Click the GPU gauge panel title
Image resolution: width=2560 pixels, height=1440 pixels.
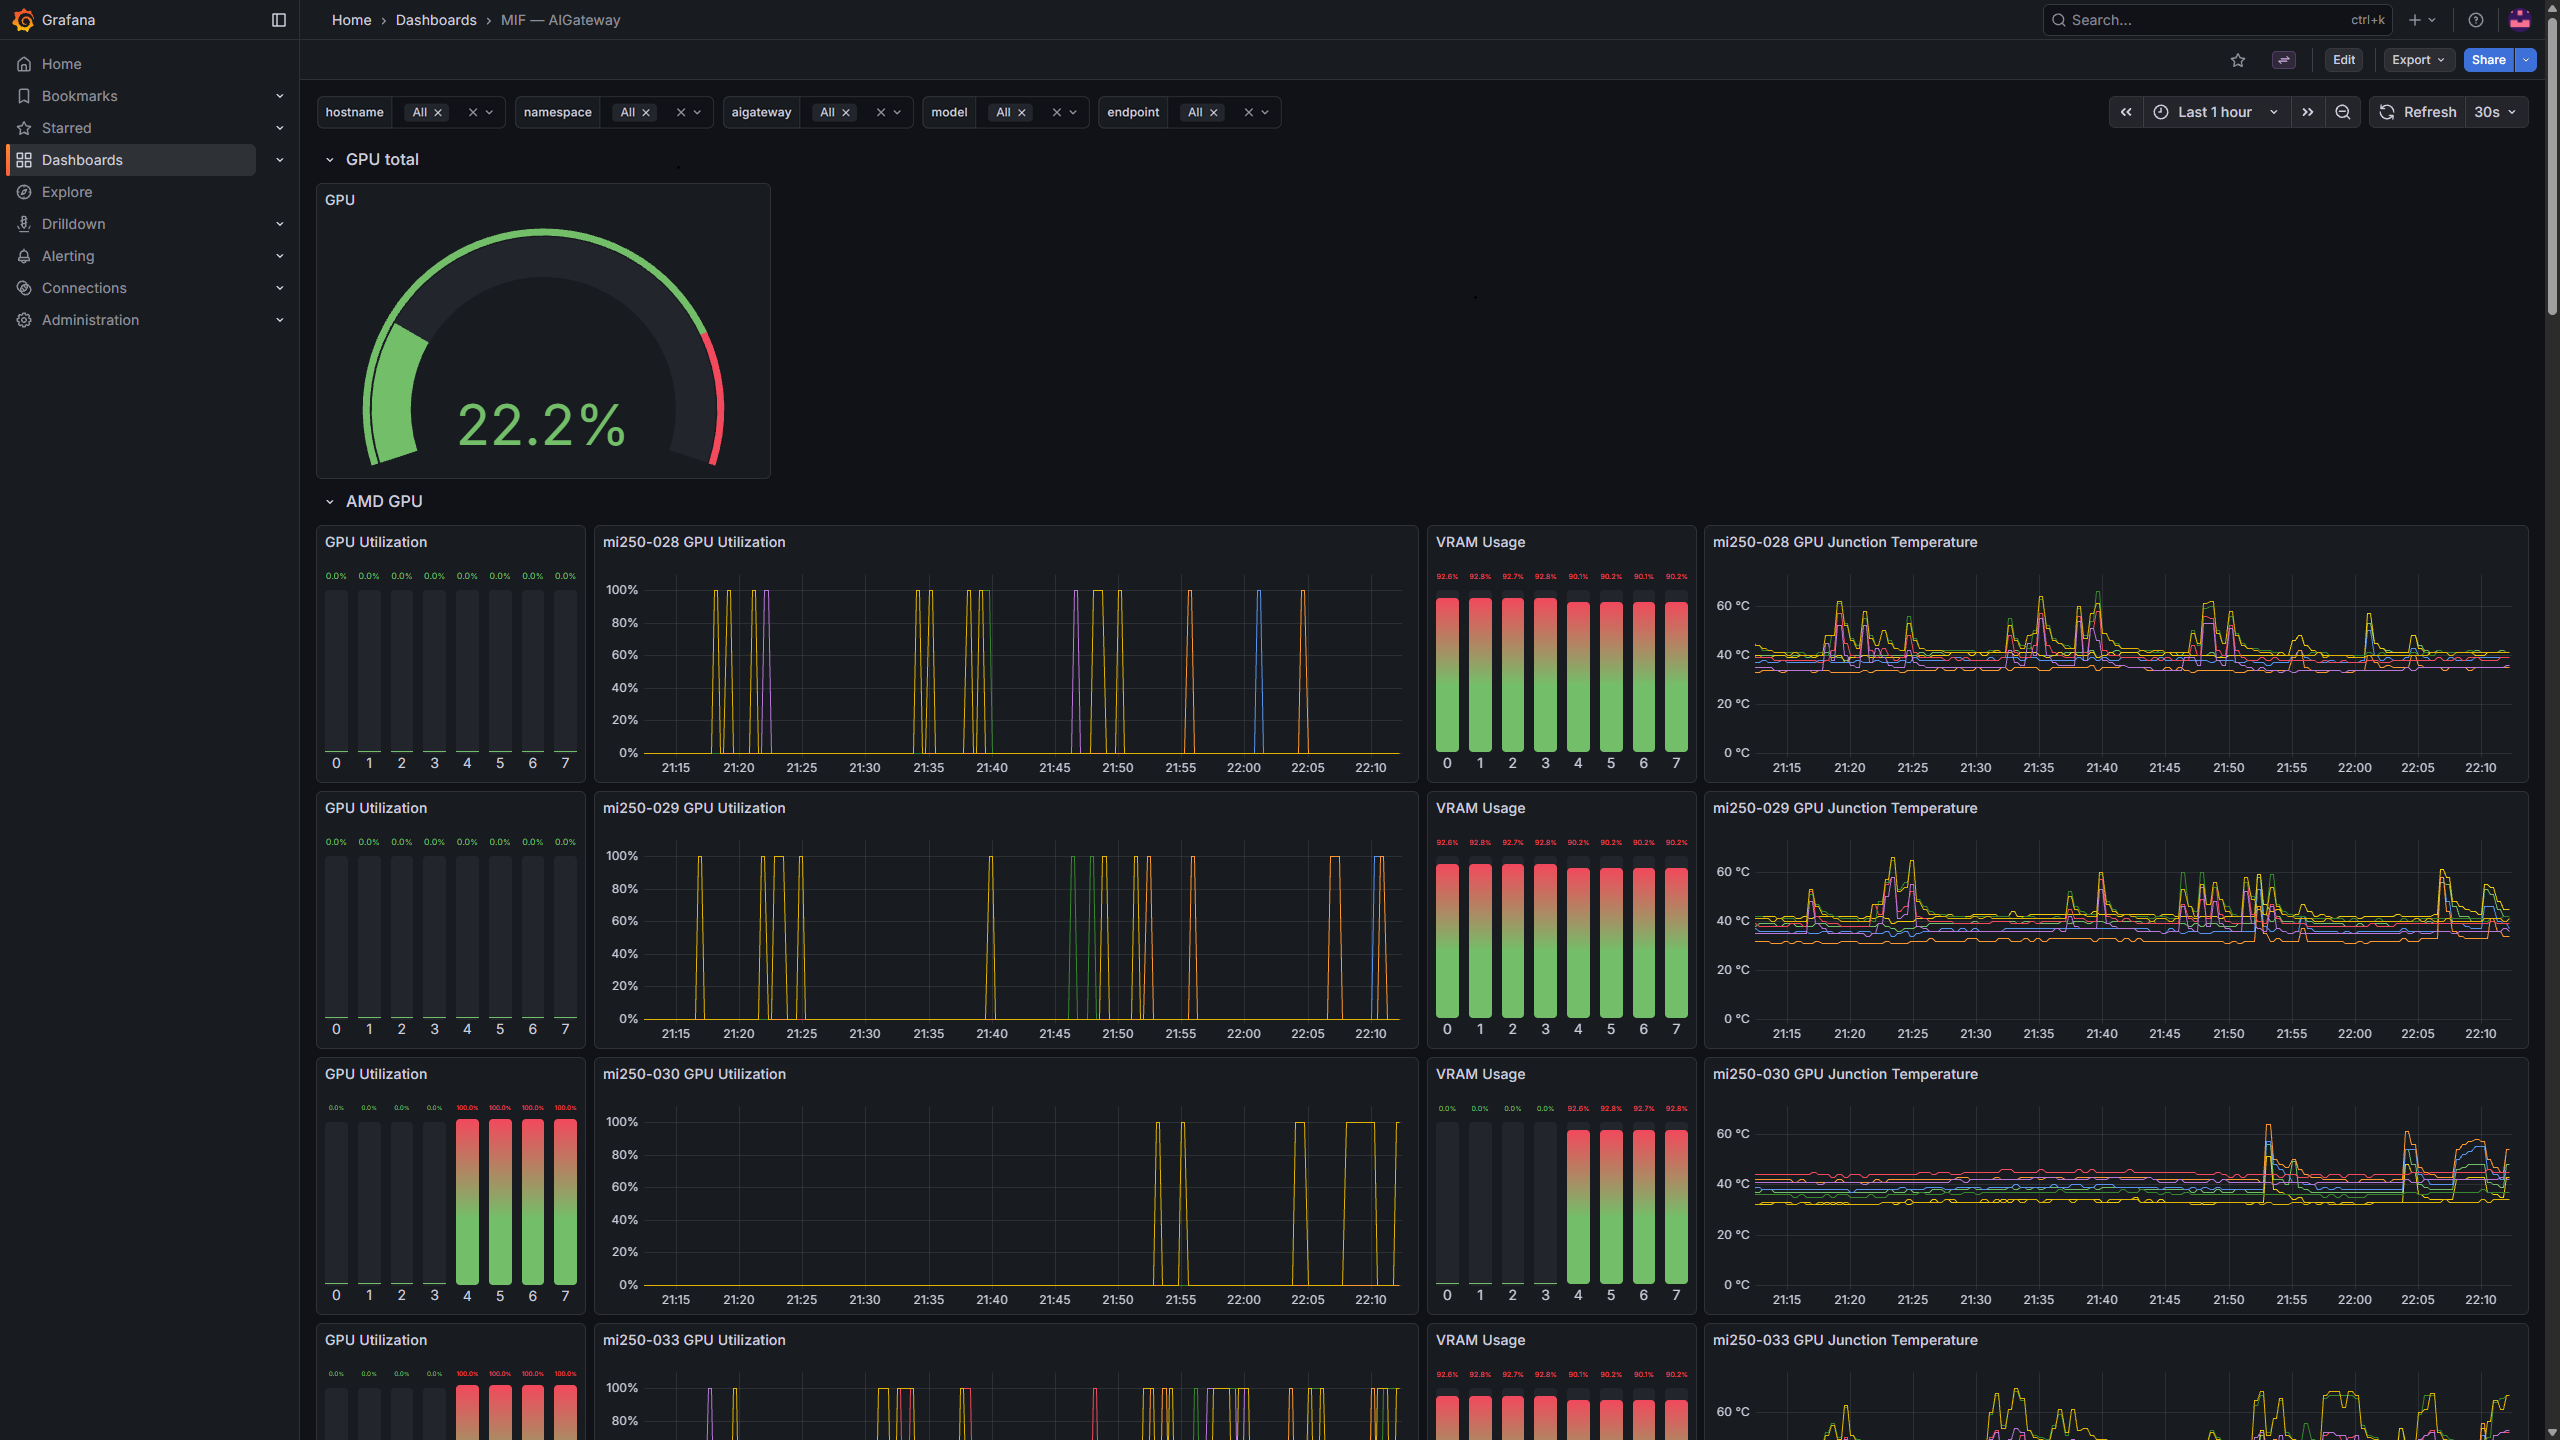pyautogui.click(x=340, y=200)
